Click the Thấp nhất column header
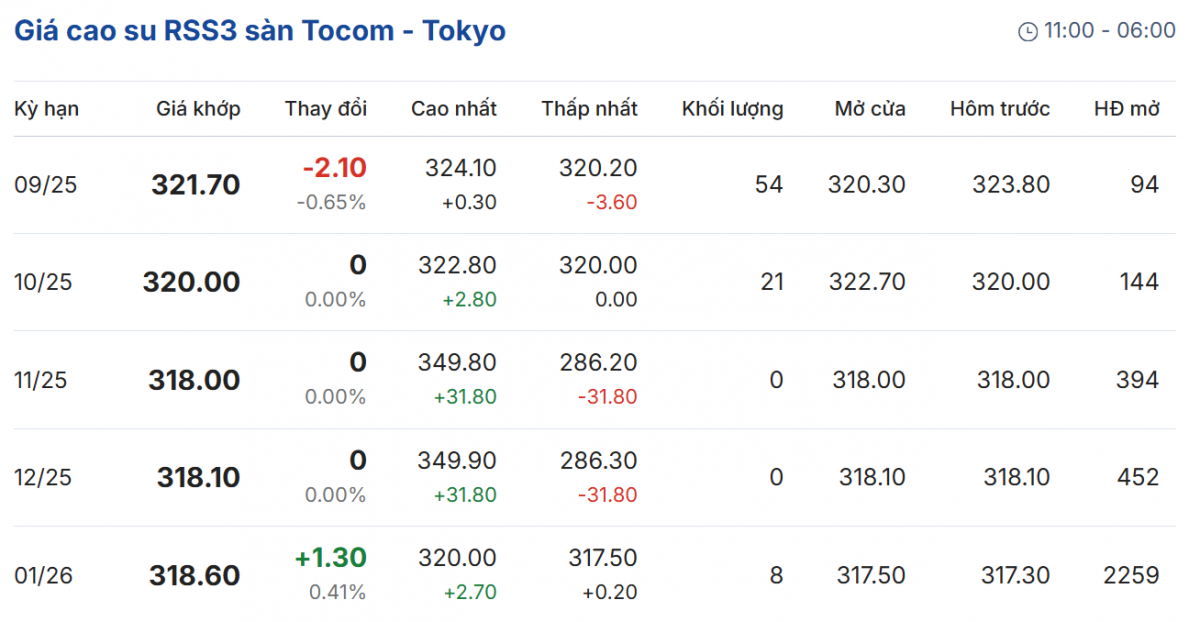The image size is (1200, 622). click(x=589, y=109)
